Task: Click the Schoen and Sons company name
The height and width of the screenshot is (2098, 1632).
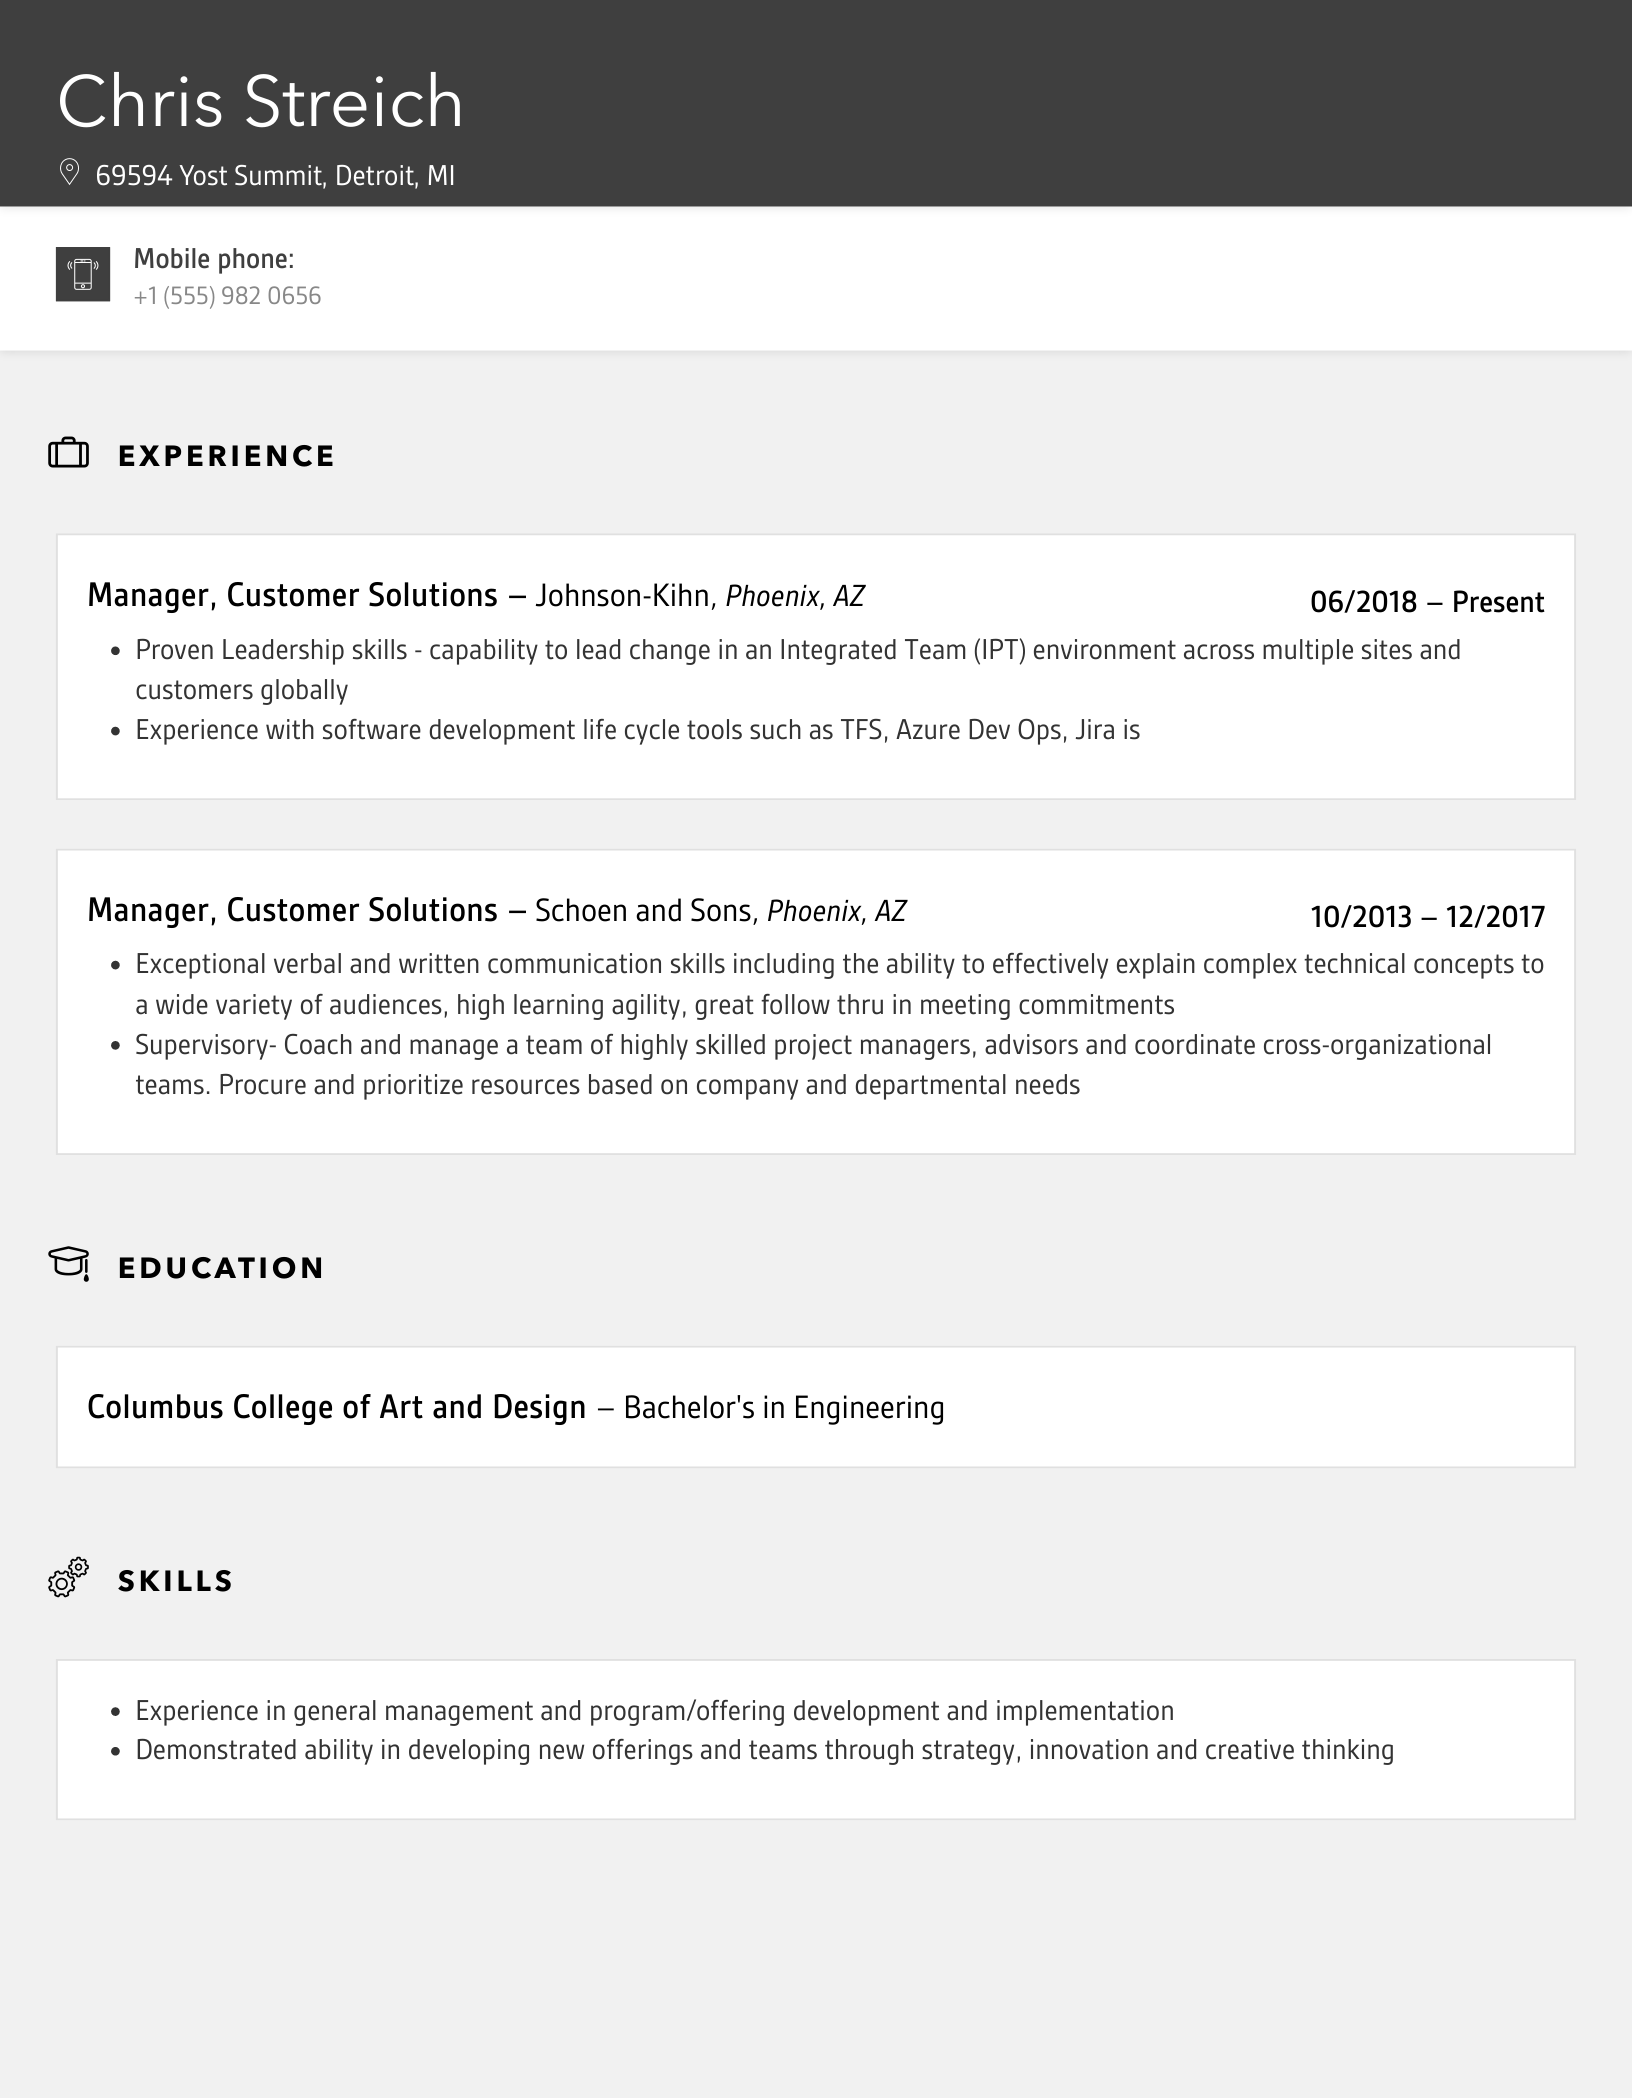Action: tap(642, 911)
